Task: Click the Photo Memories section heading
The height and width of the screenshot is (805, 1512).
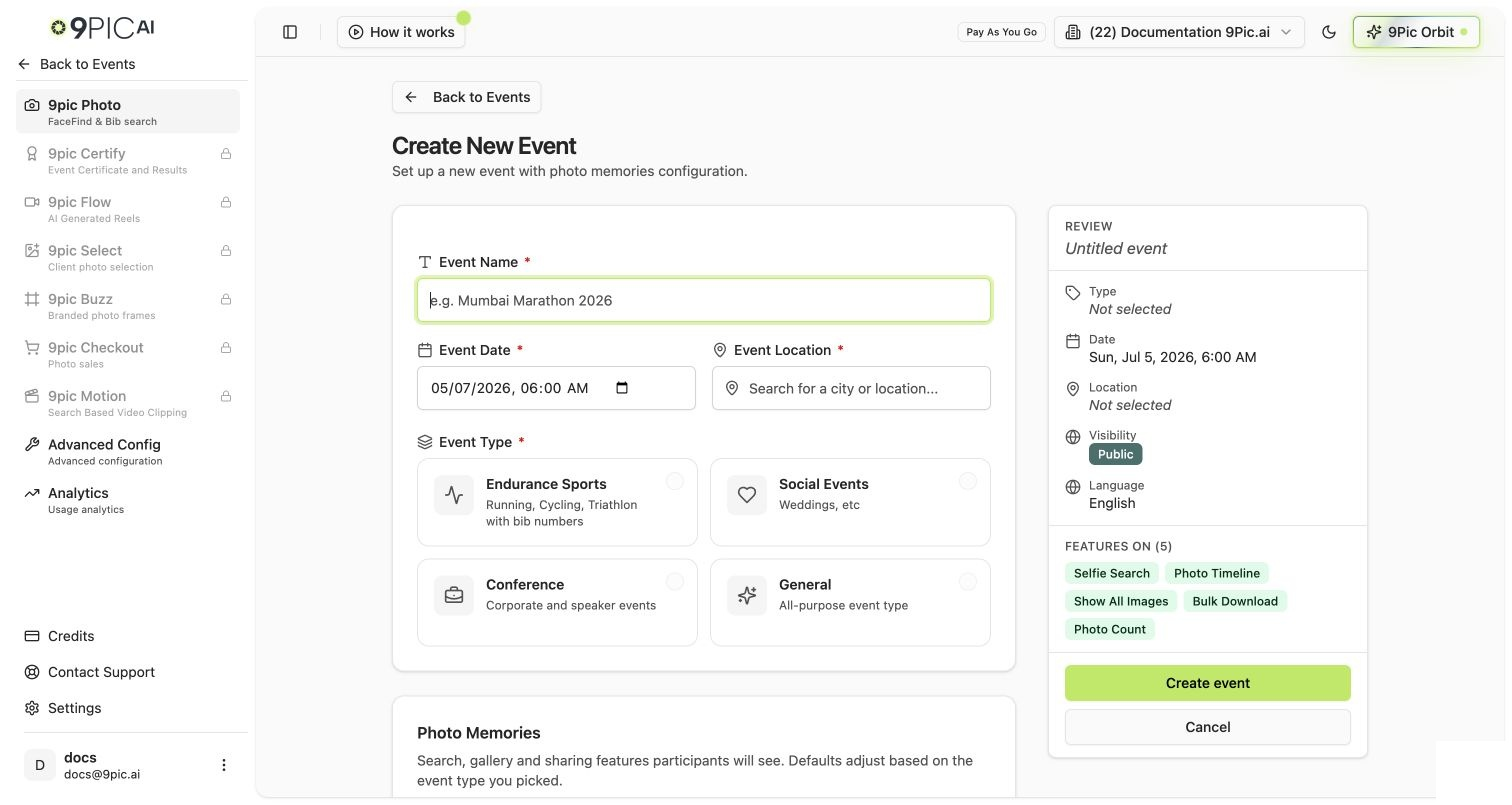Action: [x=479, y=733]
